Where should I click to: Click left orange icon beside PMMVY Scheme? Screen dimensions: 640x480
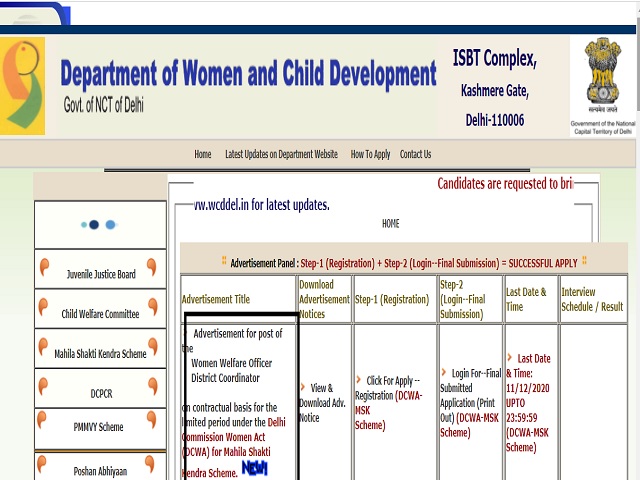pyautogui.click(x=42, y=420)
